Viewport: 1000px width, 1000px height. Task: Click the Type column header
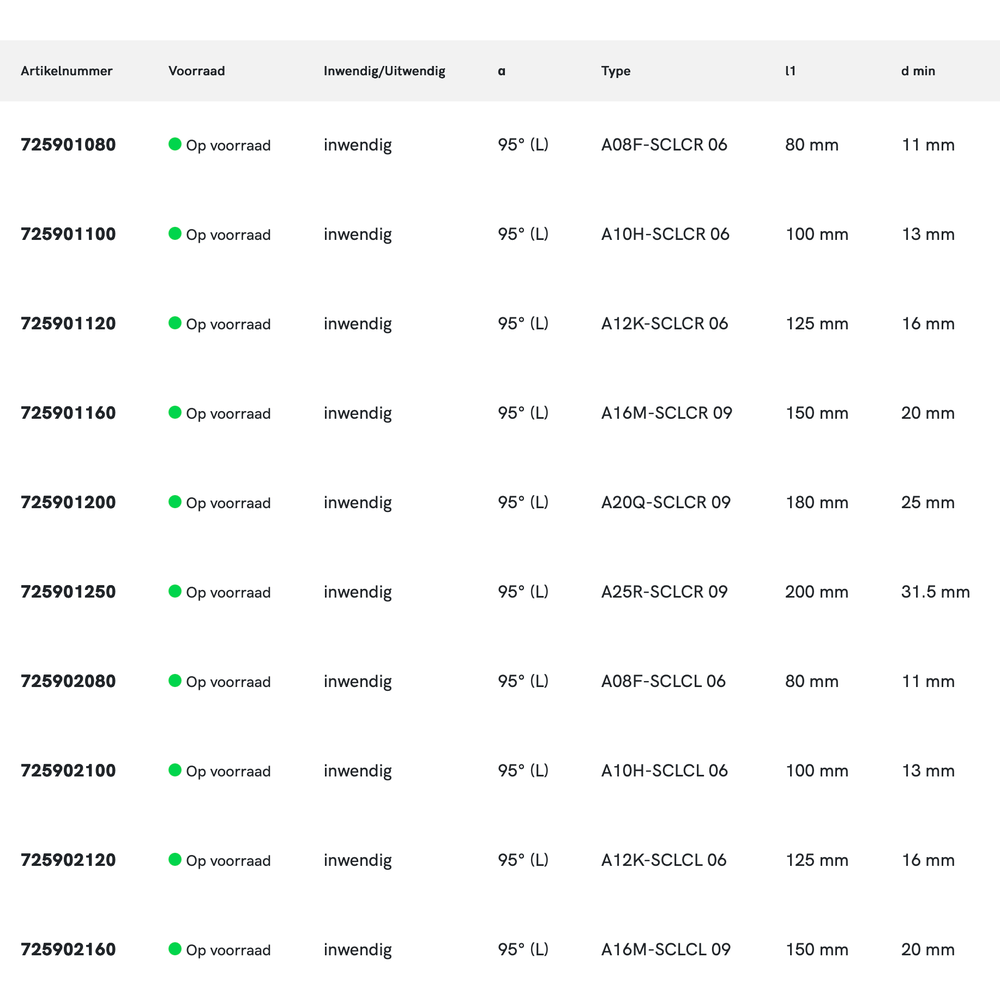(x=615, y=71)
